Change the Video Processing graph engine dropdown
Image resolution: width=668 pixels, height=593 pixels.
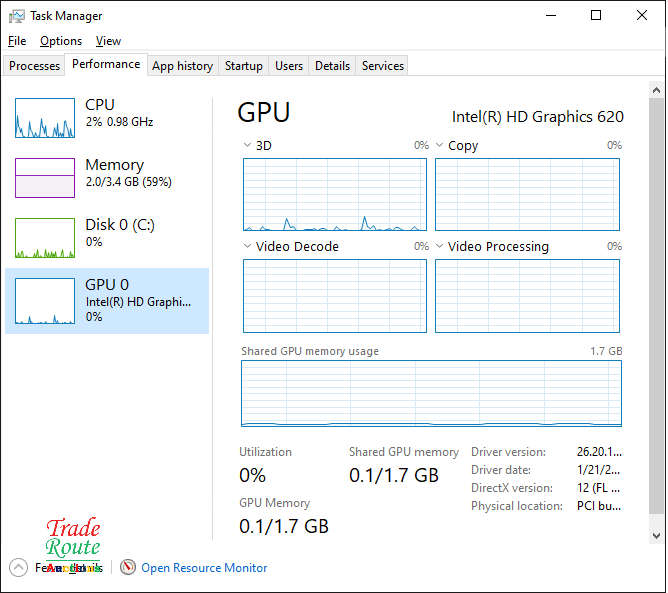pos(440,247)
